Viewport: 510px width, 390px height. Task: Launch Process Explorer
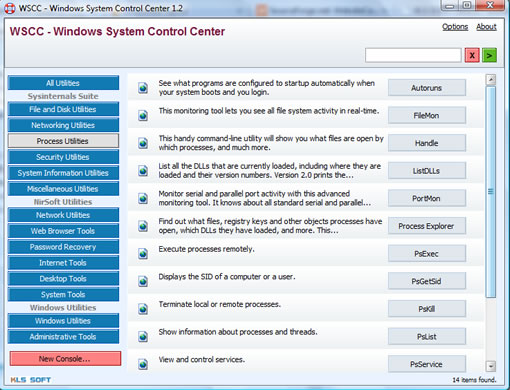click(x=426, y=226)
